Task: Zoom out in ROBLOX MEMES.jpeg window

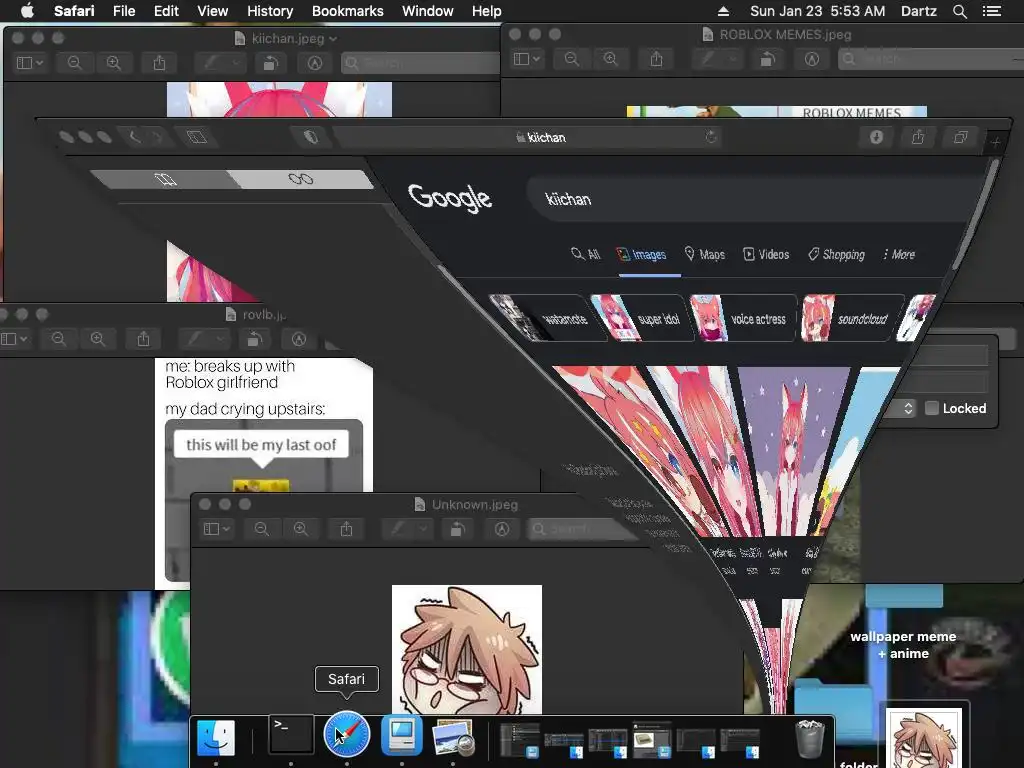Action: click(571, 59)
